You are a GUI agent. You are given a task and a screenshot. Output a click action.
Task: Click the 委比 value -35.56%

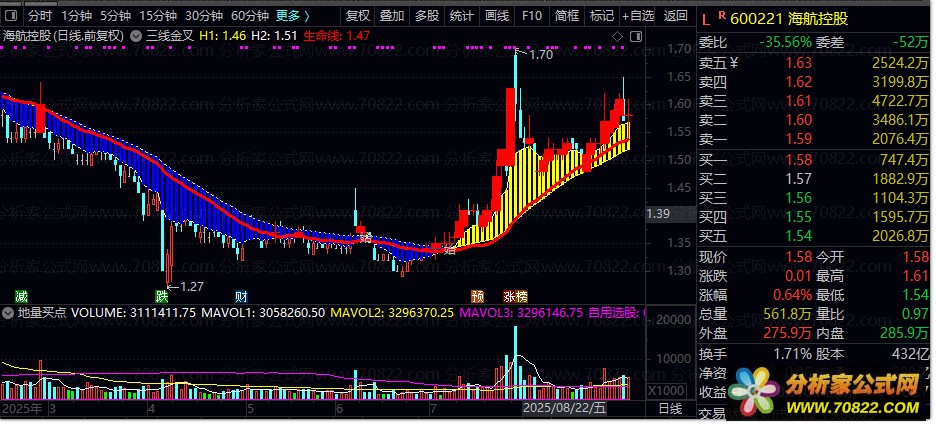[786, 42]
